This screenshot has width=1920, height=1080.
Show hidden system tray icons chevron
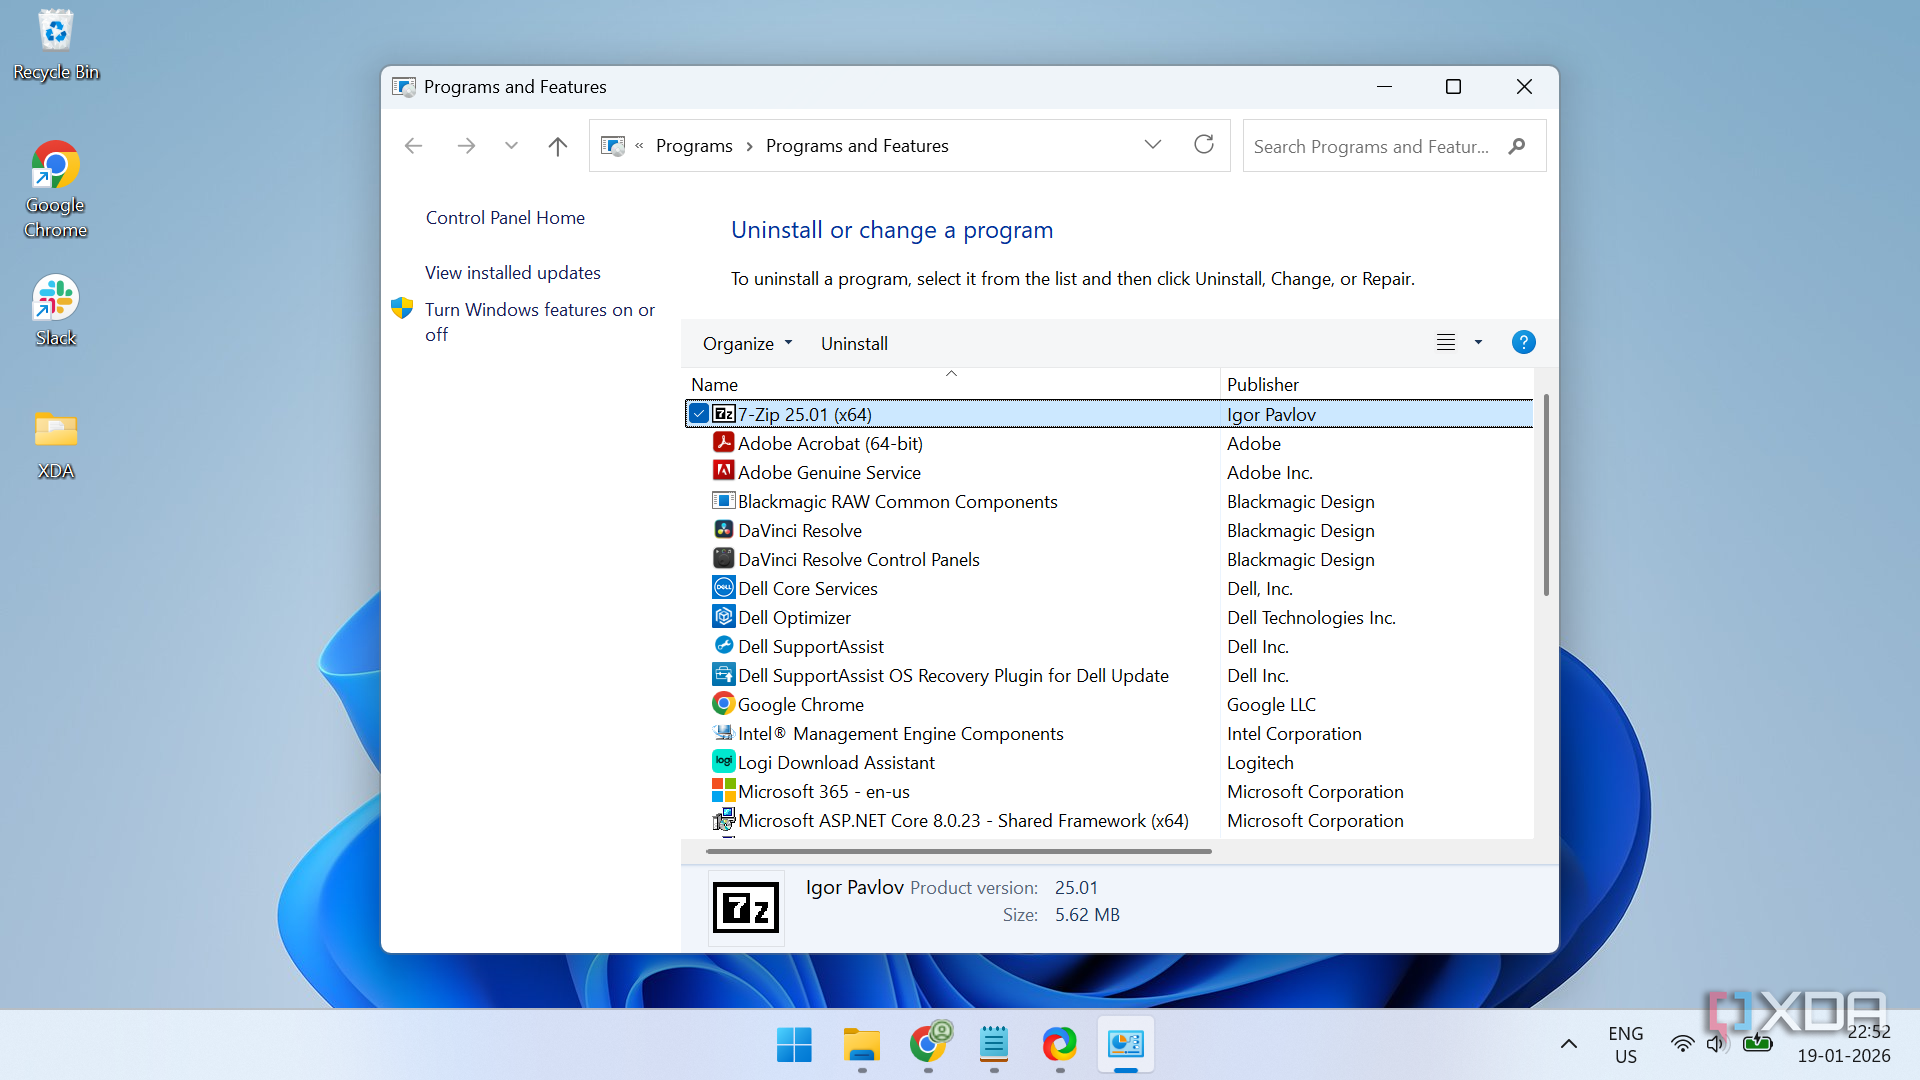click(x=1569, y=1044)
